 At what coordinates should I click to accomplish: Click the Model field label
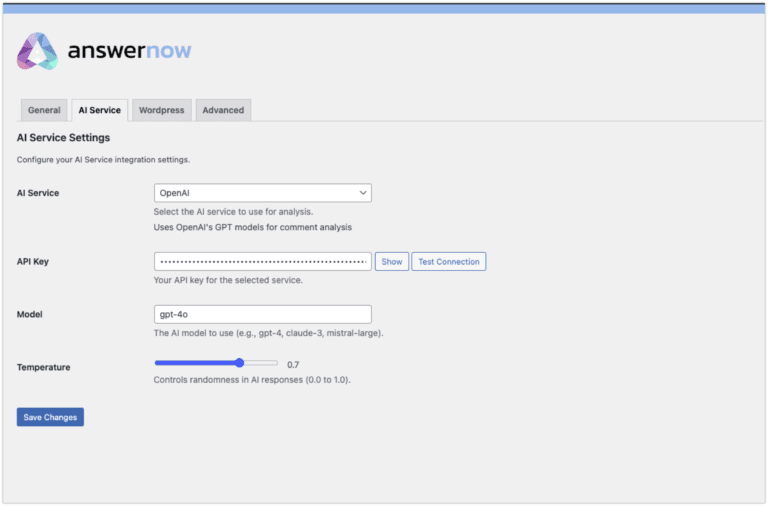click(x=29, y=314)
